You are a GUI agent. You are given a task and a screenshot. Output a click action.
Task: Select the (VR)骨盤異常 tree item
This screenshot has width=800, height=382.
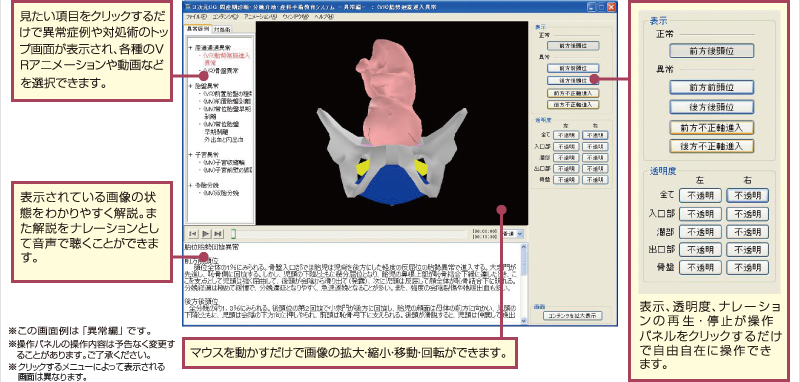tap(220, 71)
